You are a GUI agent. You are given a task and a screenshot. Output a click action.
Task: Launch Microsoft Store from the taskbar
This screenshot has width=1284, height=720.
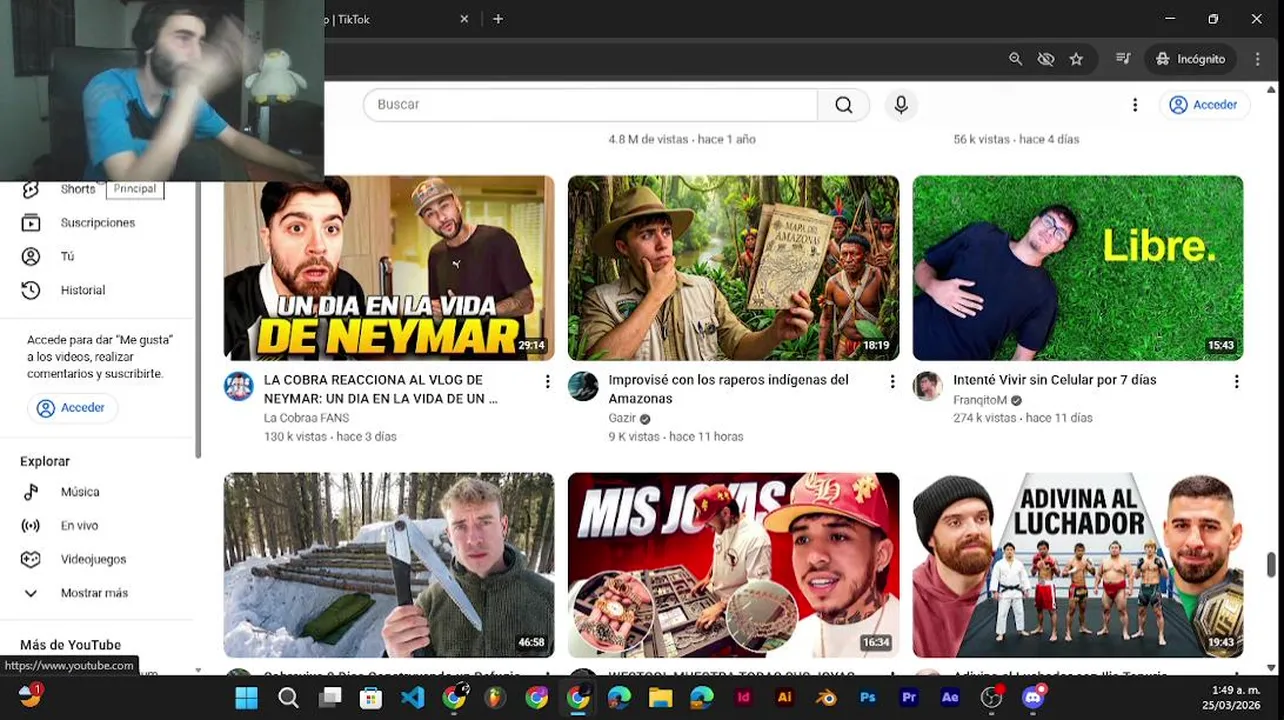371,698
